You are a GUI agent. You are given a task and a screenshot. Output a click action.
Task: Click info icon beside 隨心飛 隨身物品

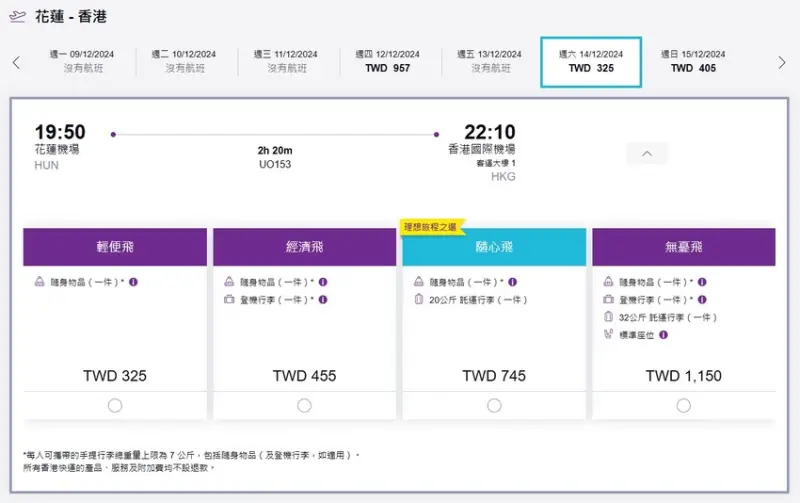(513, 282)
